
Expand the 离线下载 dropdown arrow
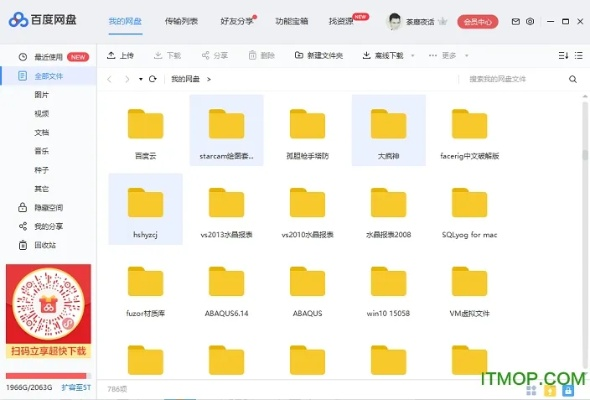[x=412, y=56]
